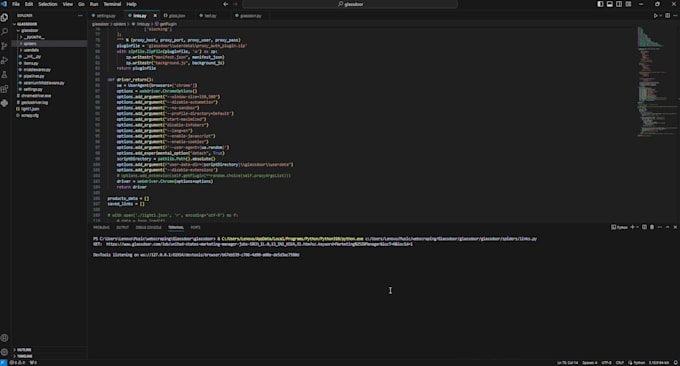Open the Run and Debug view
This screenshot has height=366, width=680.
(5, 60)
